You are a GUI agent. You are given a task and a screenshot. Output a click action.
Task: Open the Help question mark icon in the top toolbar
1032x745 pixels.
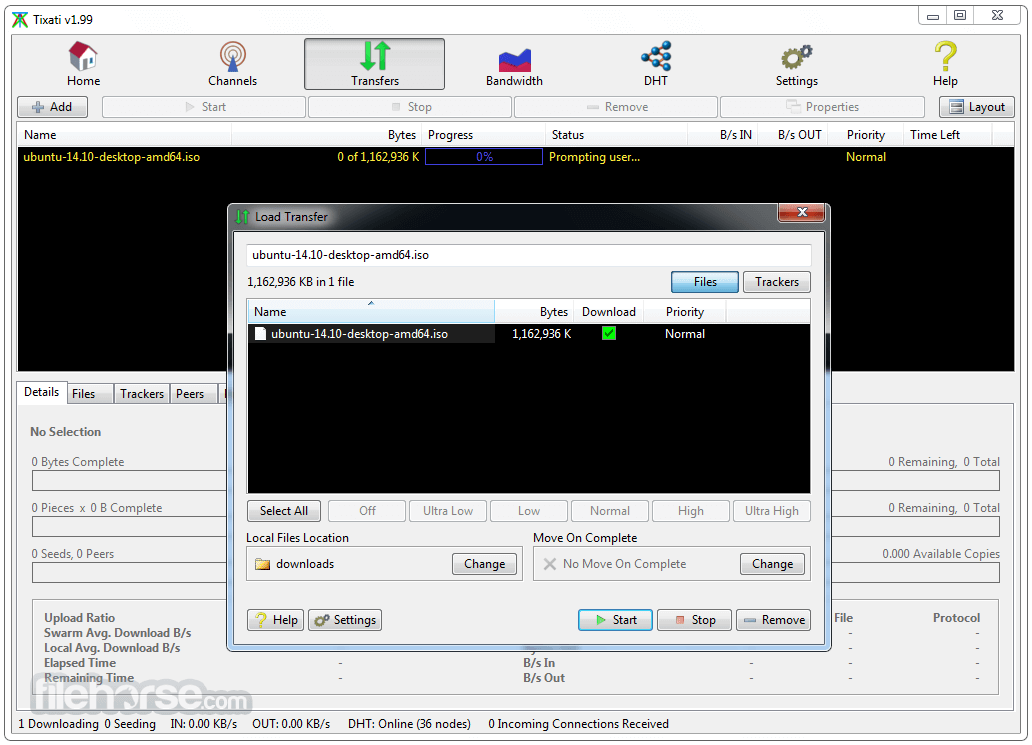pyautogui.click(x=945, y=56)
